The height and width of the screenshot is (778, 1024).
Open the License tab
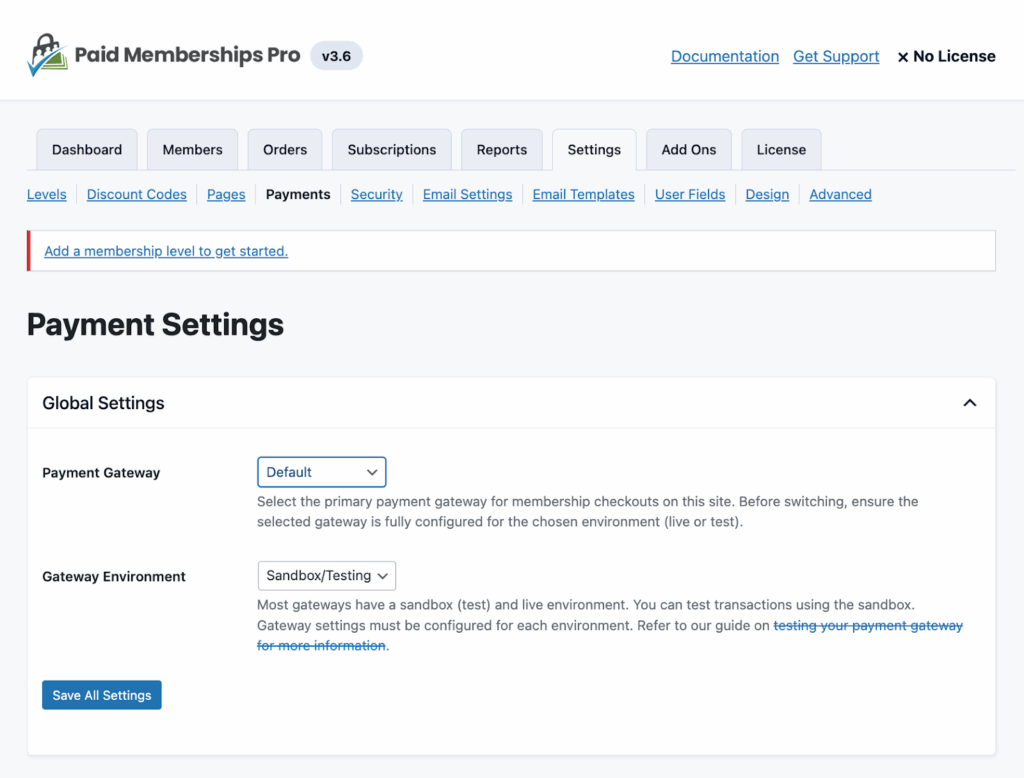coord(780,149)
